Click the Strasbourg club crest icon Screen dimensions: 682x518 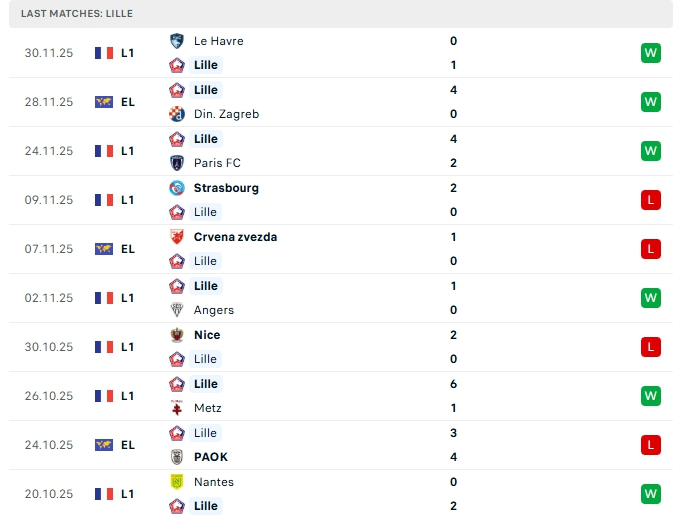[x=177, y=188]
